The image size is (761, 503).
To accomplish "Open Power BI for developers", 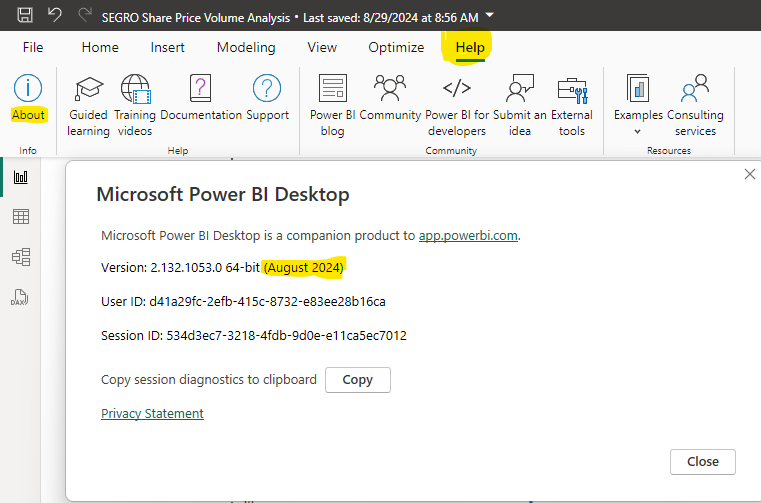I will click(x=457, y=106).
